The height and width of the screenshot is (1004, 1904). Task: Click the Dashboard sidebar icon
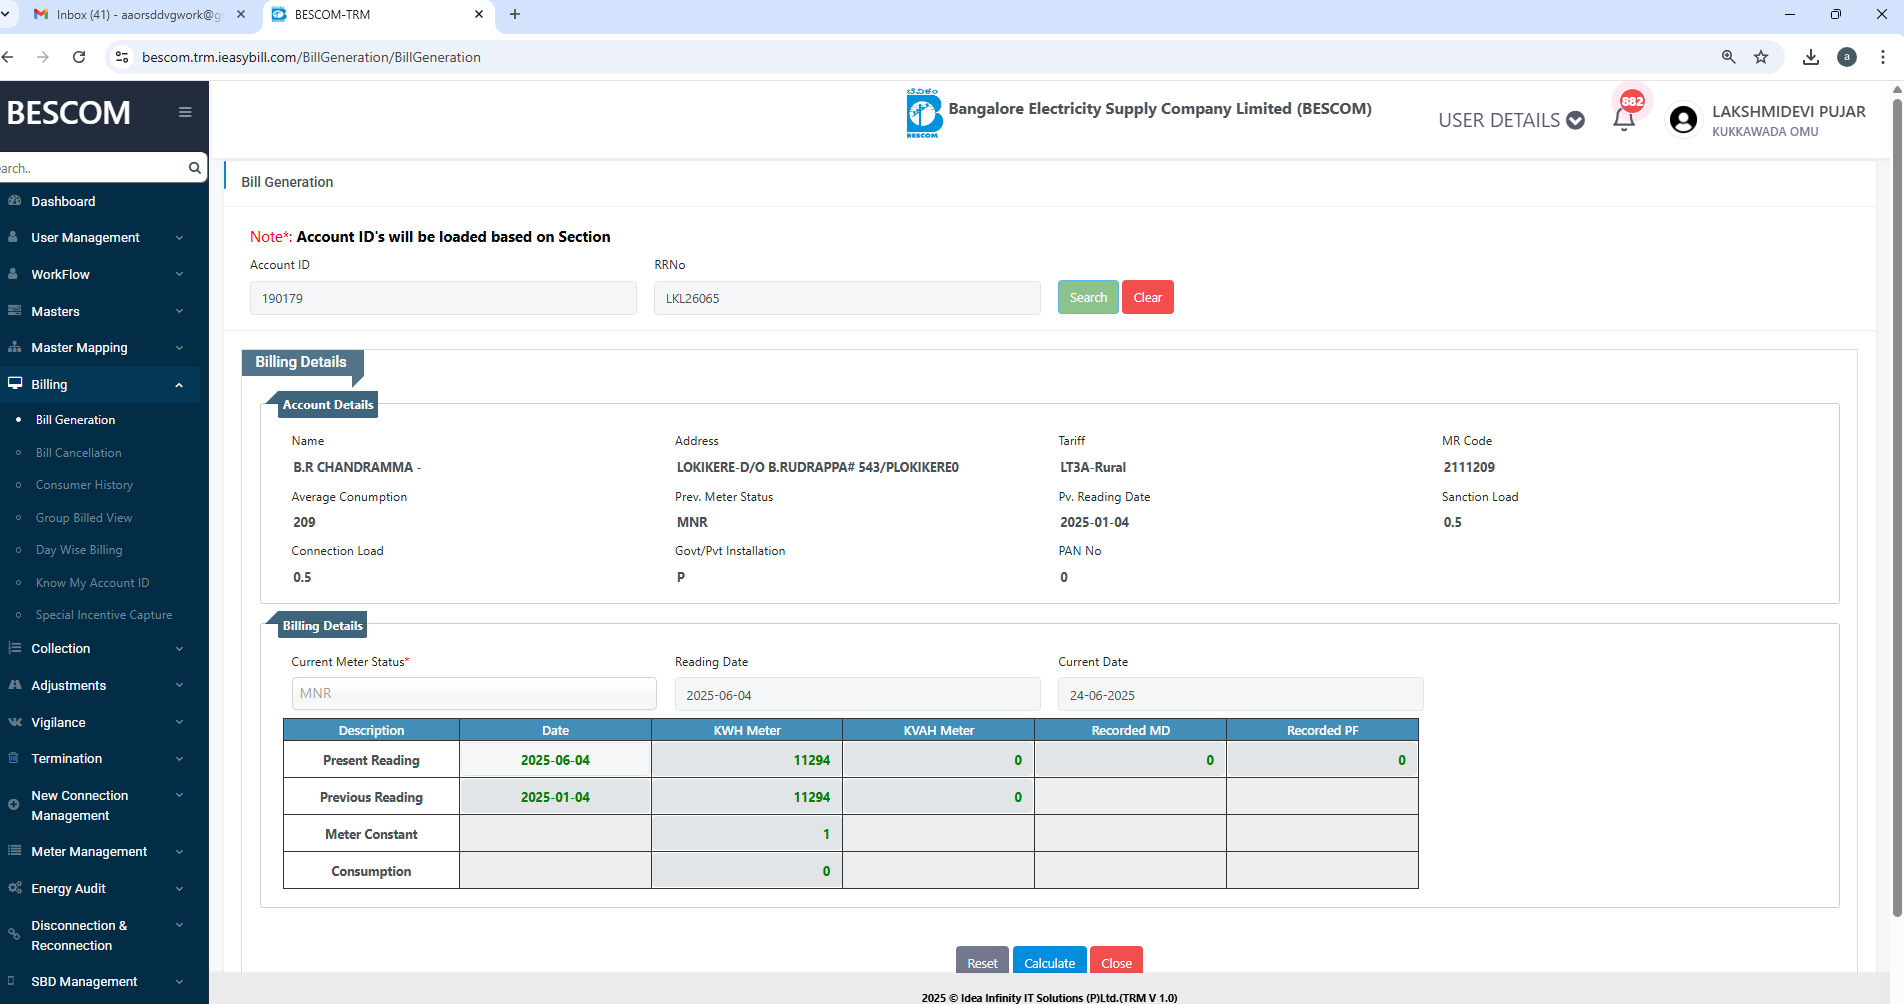[x=14, y=201]
